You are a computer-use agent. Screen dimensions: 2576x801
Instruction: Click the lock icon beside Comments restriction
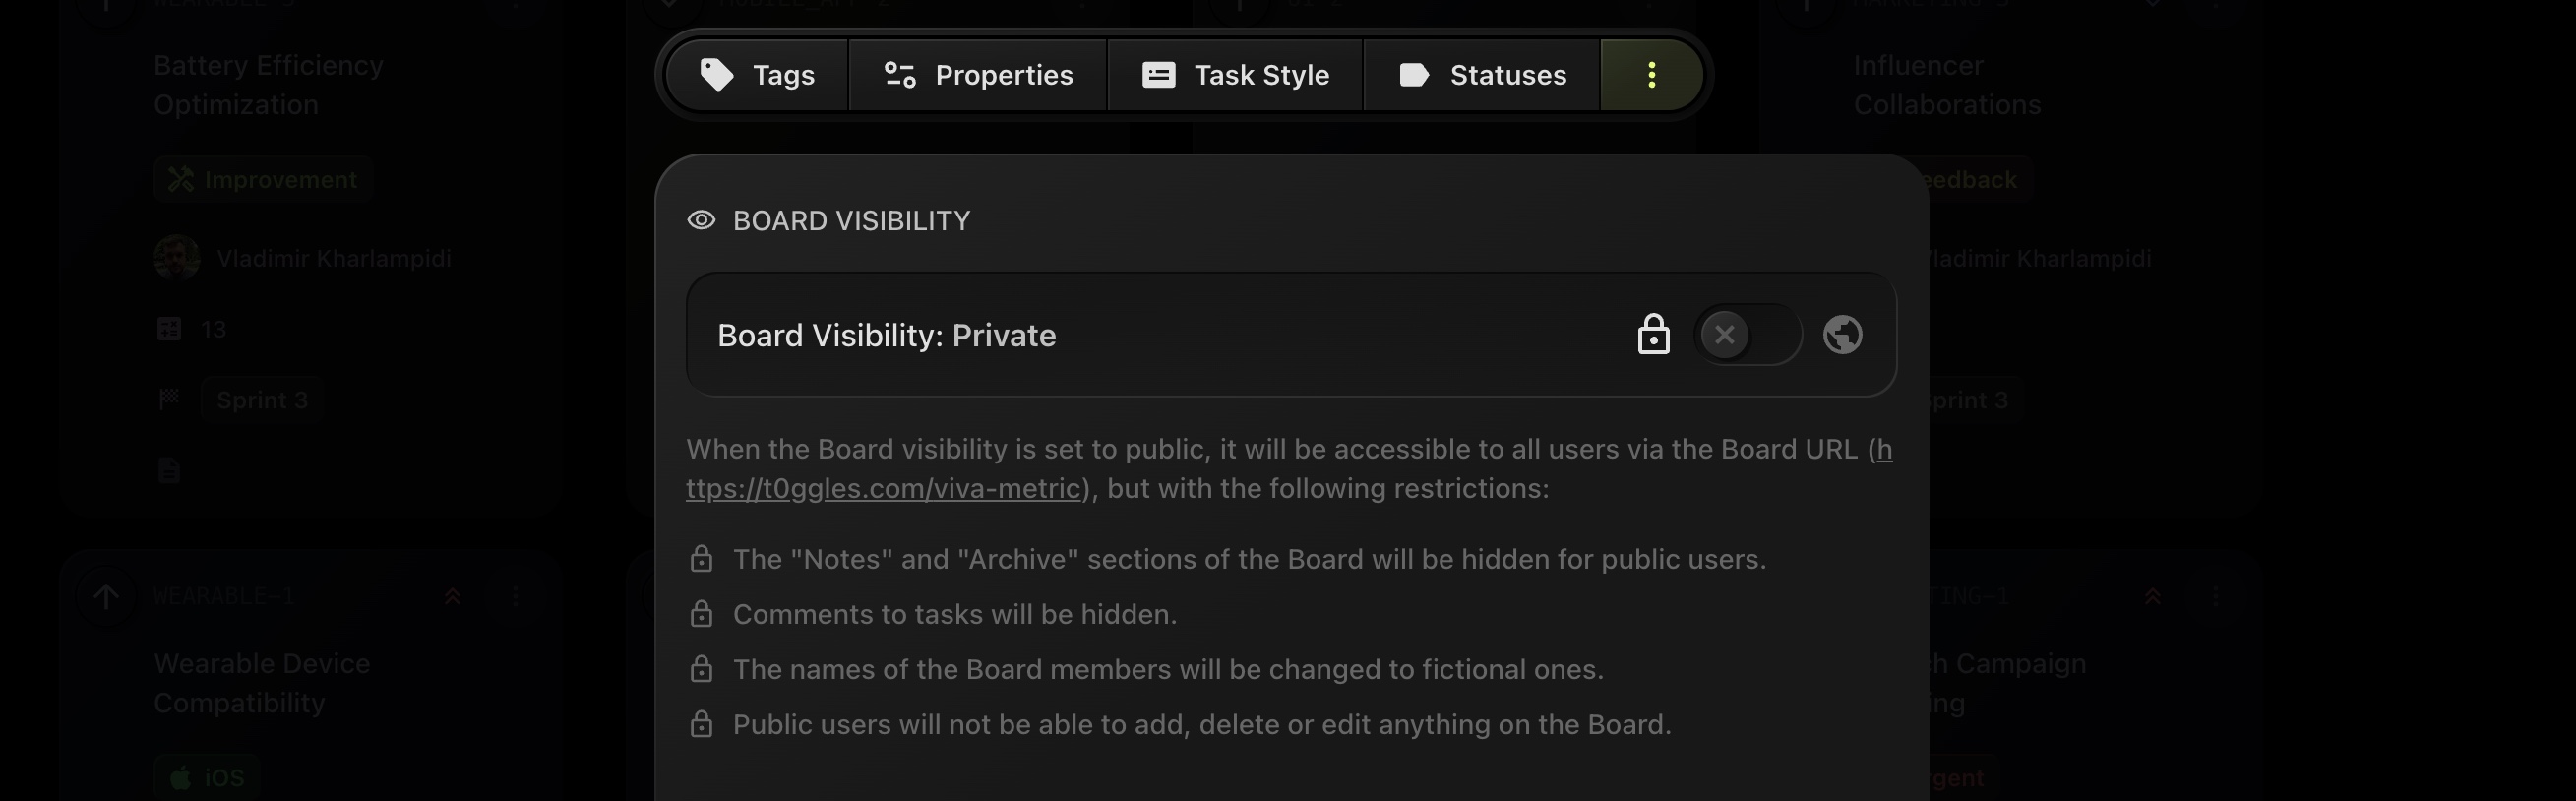[x=701, y=614]
